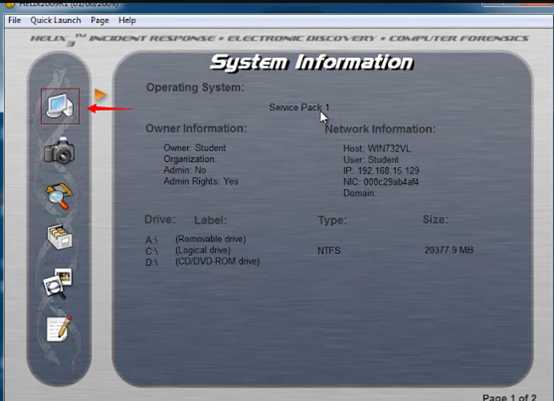This screenshot has height=401, width=554.
Task: Open the System Information computer icon
Action: click(60, 106)
